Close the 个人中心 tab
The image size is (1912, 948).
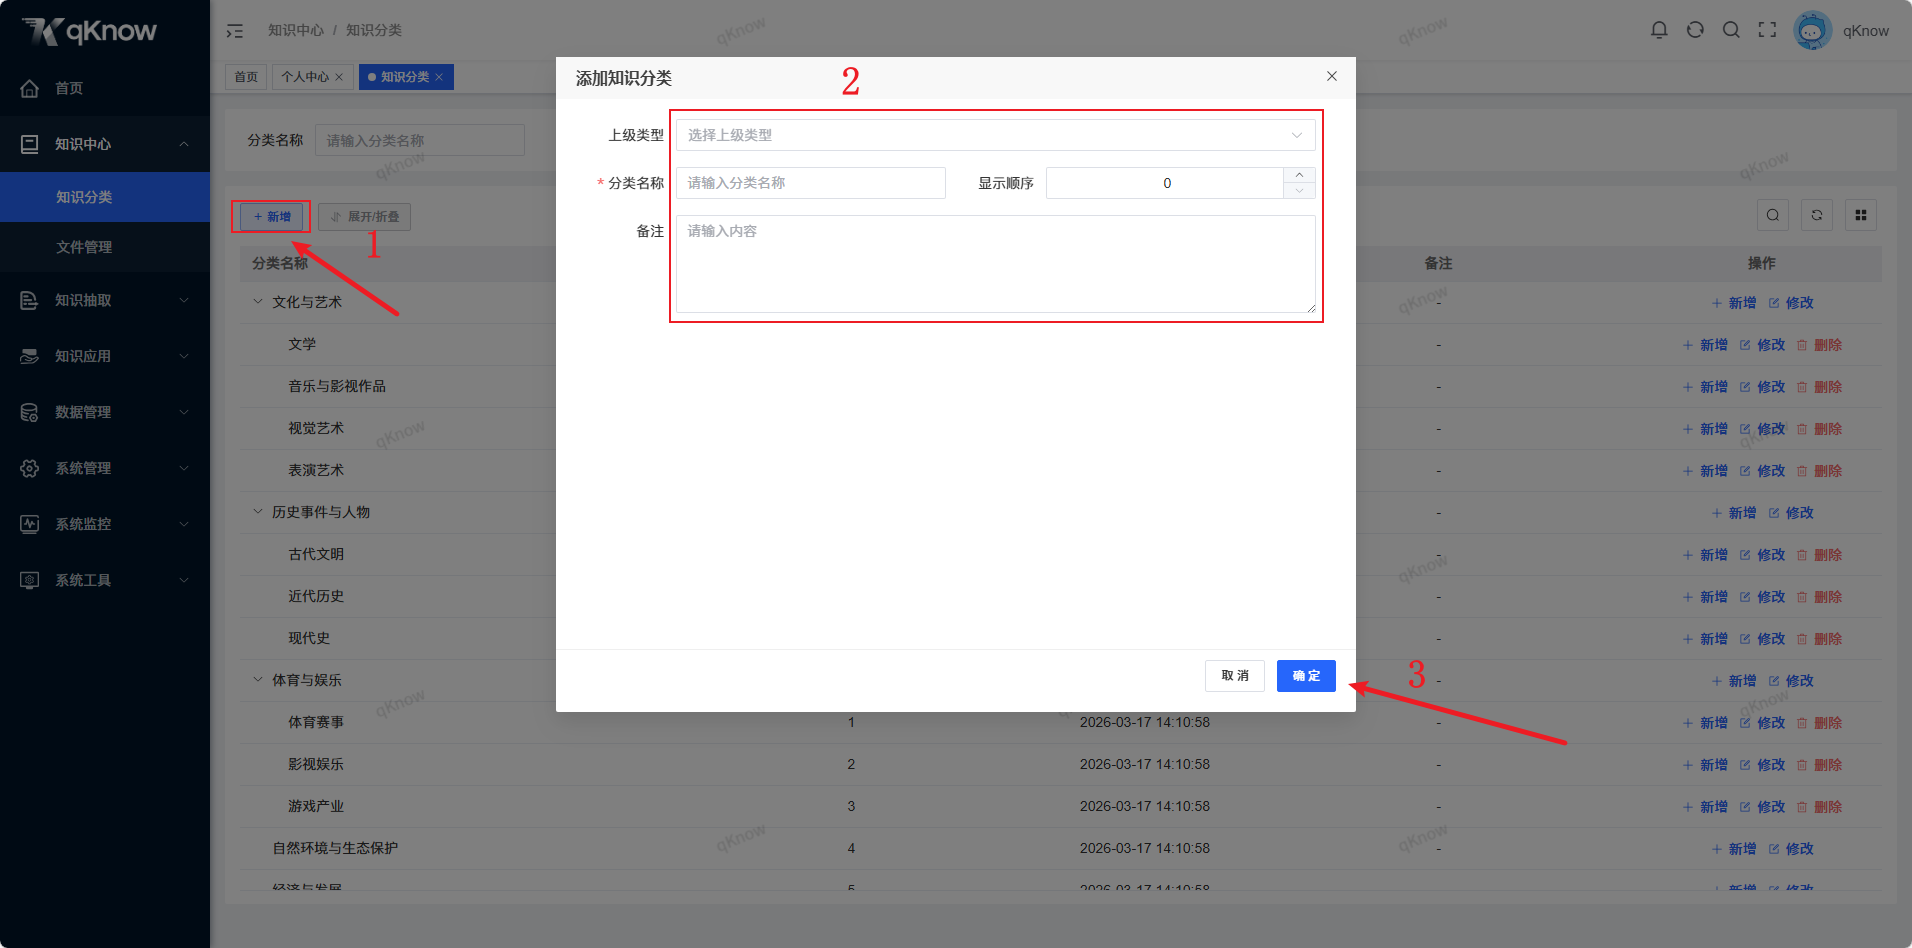tap(339, 77)
